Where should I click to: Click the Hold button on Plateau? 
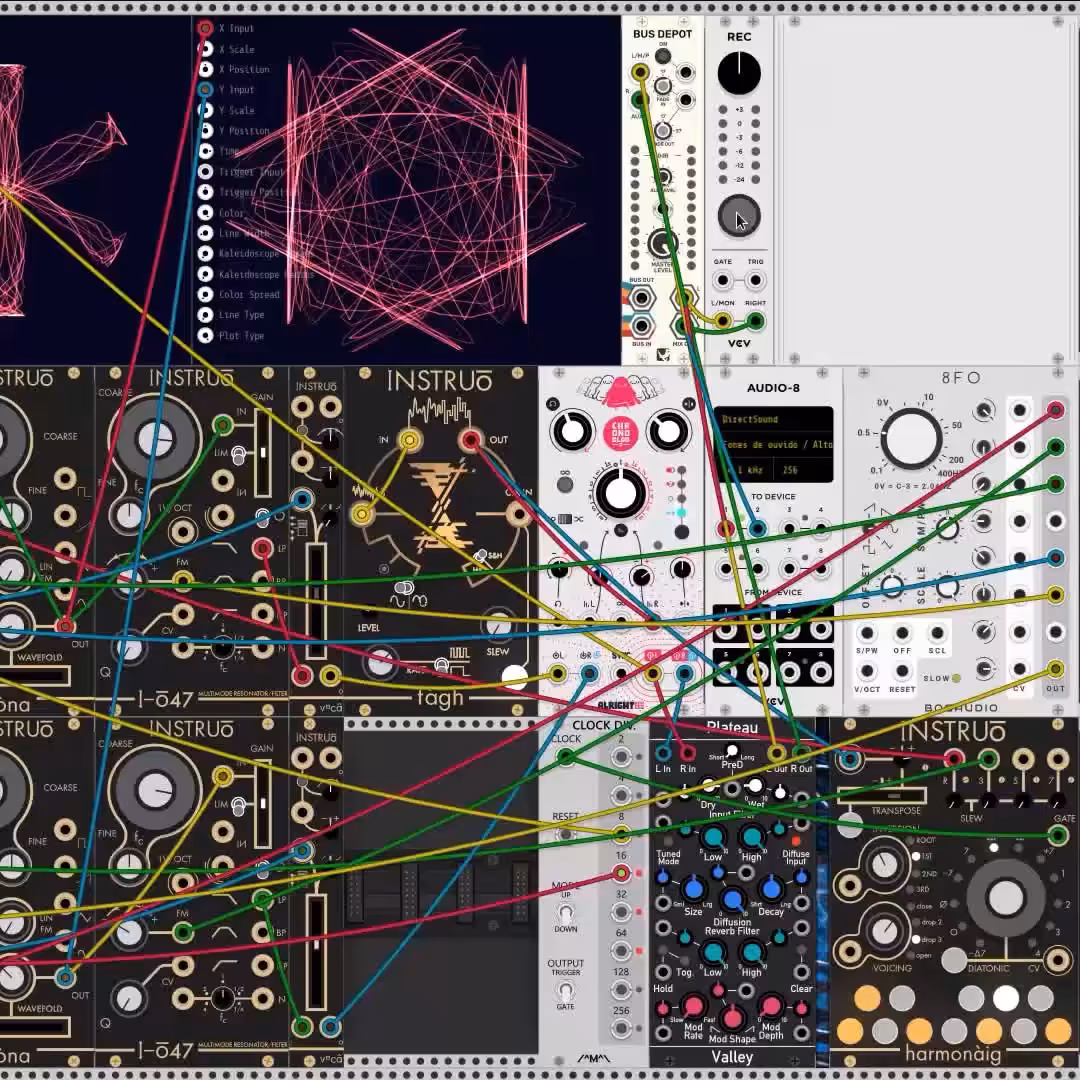[662, 1009]
